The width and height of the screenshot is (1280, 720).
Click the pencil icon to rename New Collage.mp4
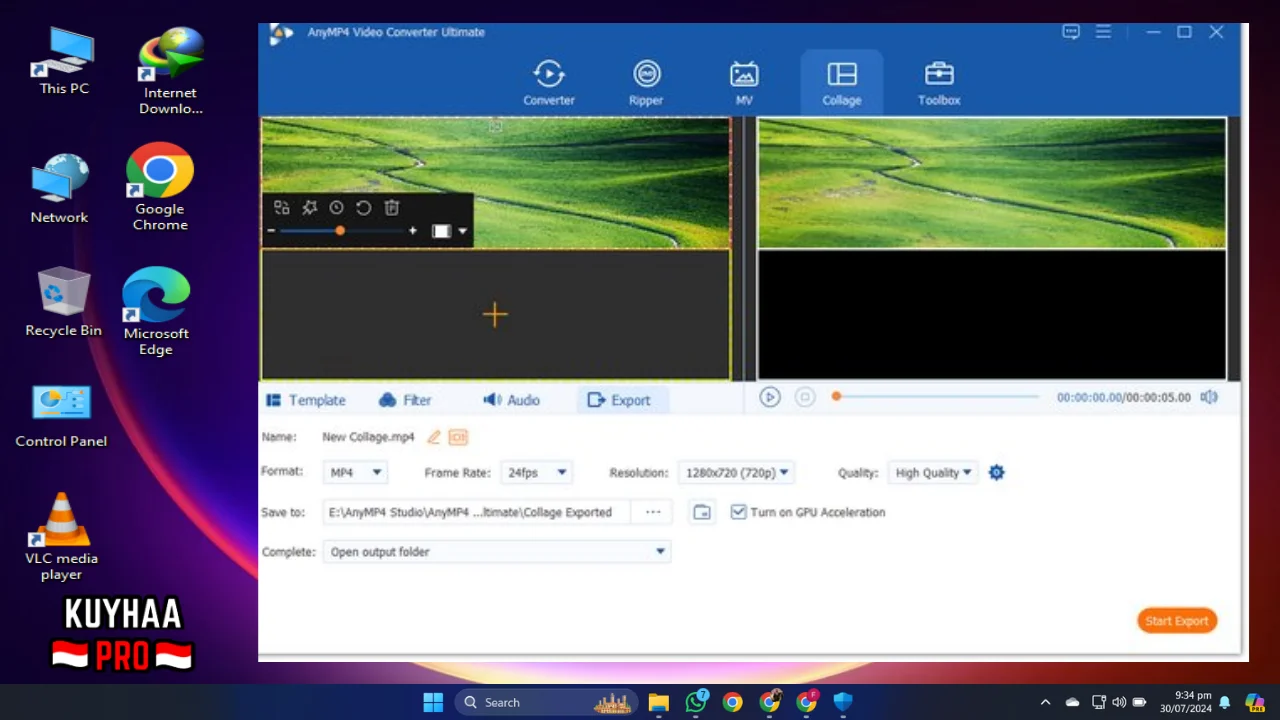pyautogui.click(x=434, y=437)
